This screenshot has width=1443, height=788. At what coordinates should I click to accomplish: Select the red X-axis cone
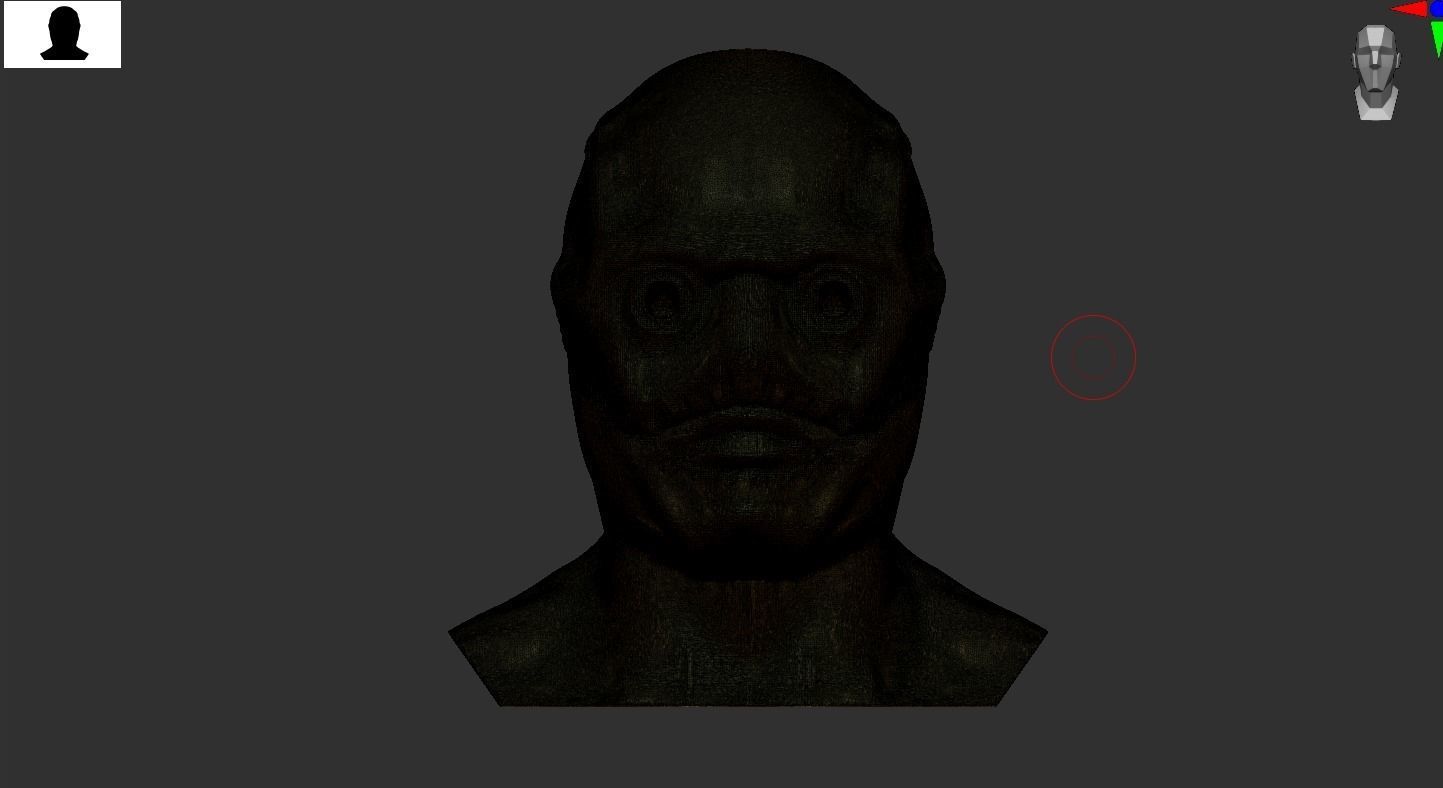(x=1409, y=10)
